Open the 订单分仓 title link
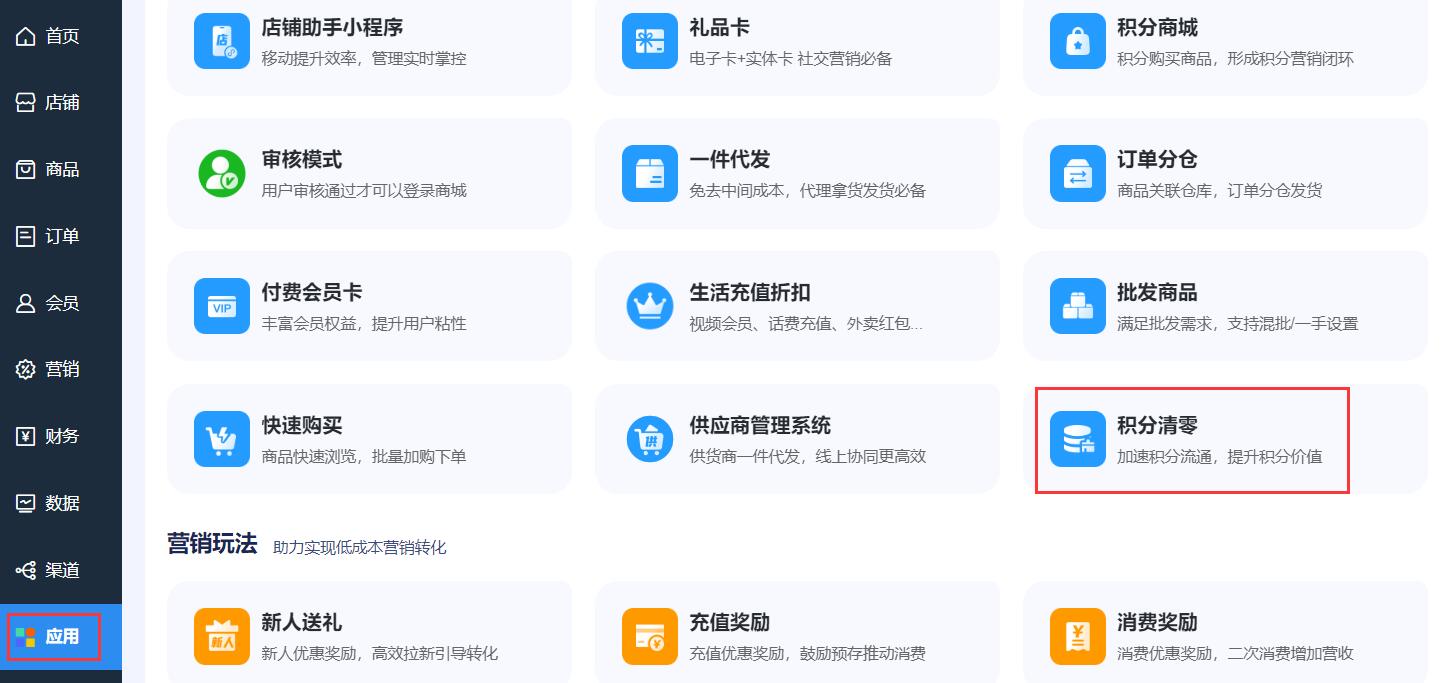 [1157, 160]
